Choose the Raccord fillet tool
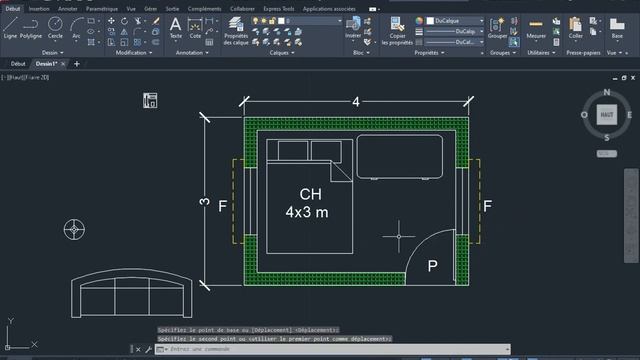 tap(138, 31)
